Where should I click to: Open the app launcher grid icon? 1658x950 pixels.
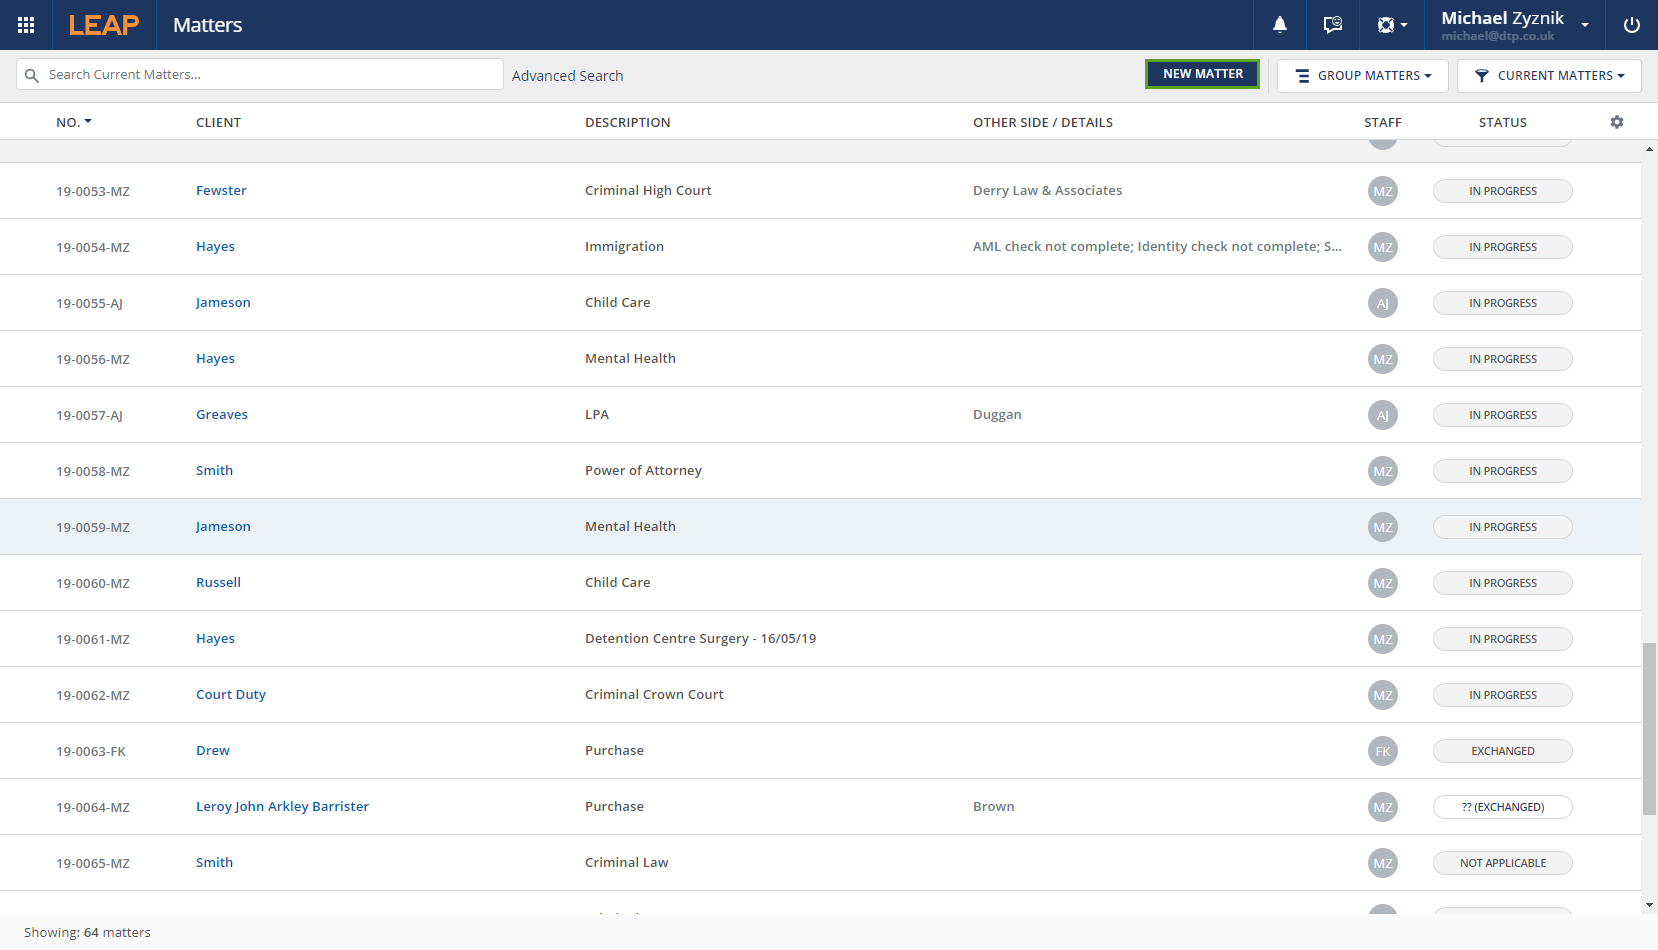click(26, 25)
